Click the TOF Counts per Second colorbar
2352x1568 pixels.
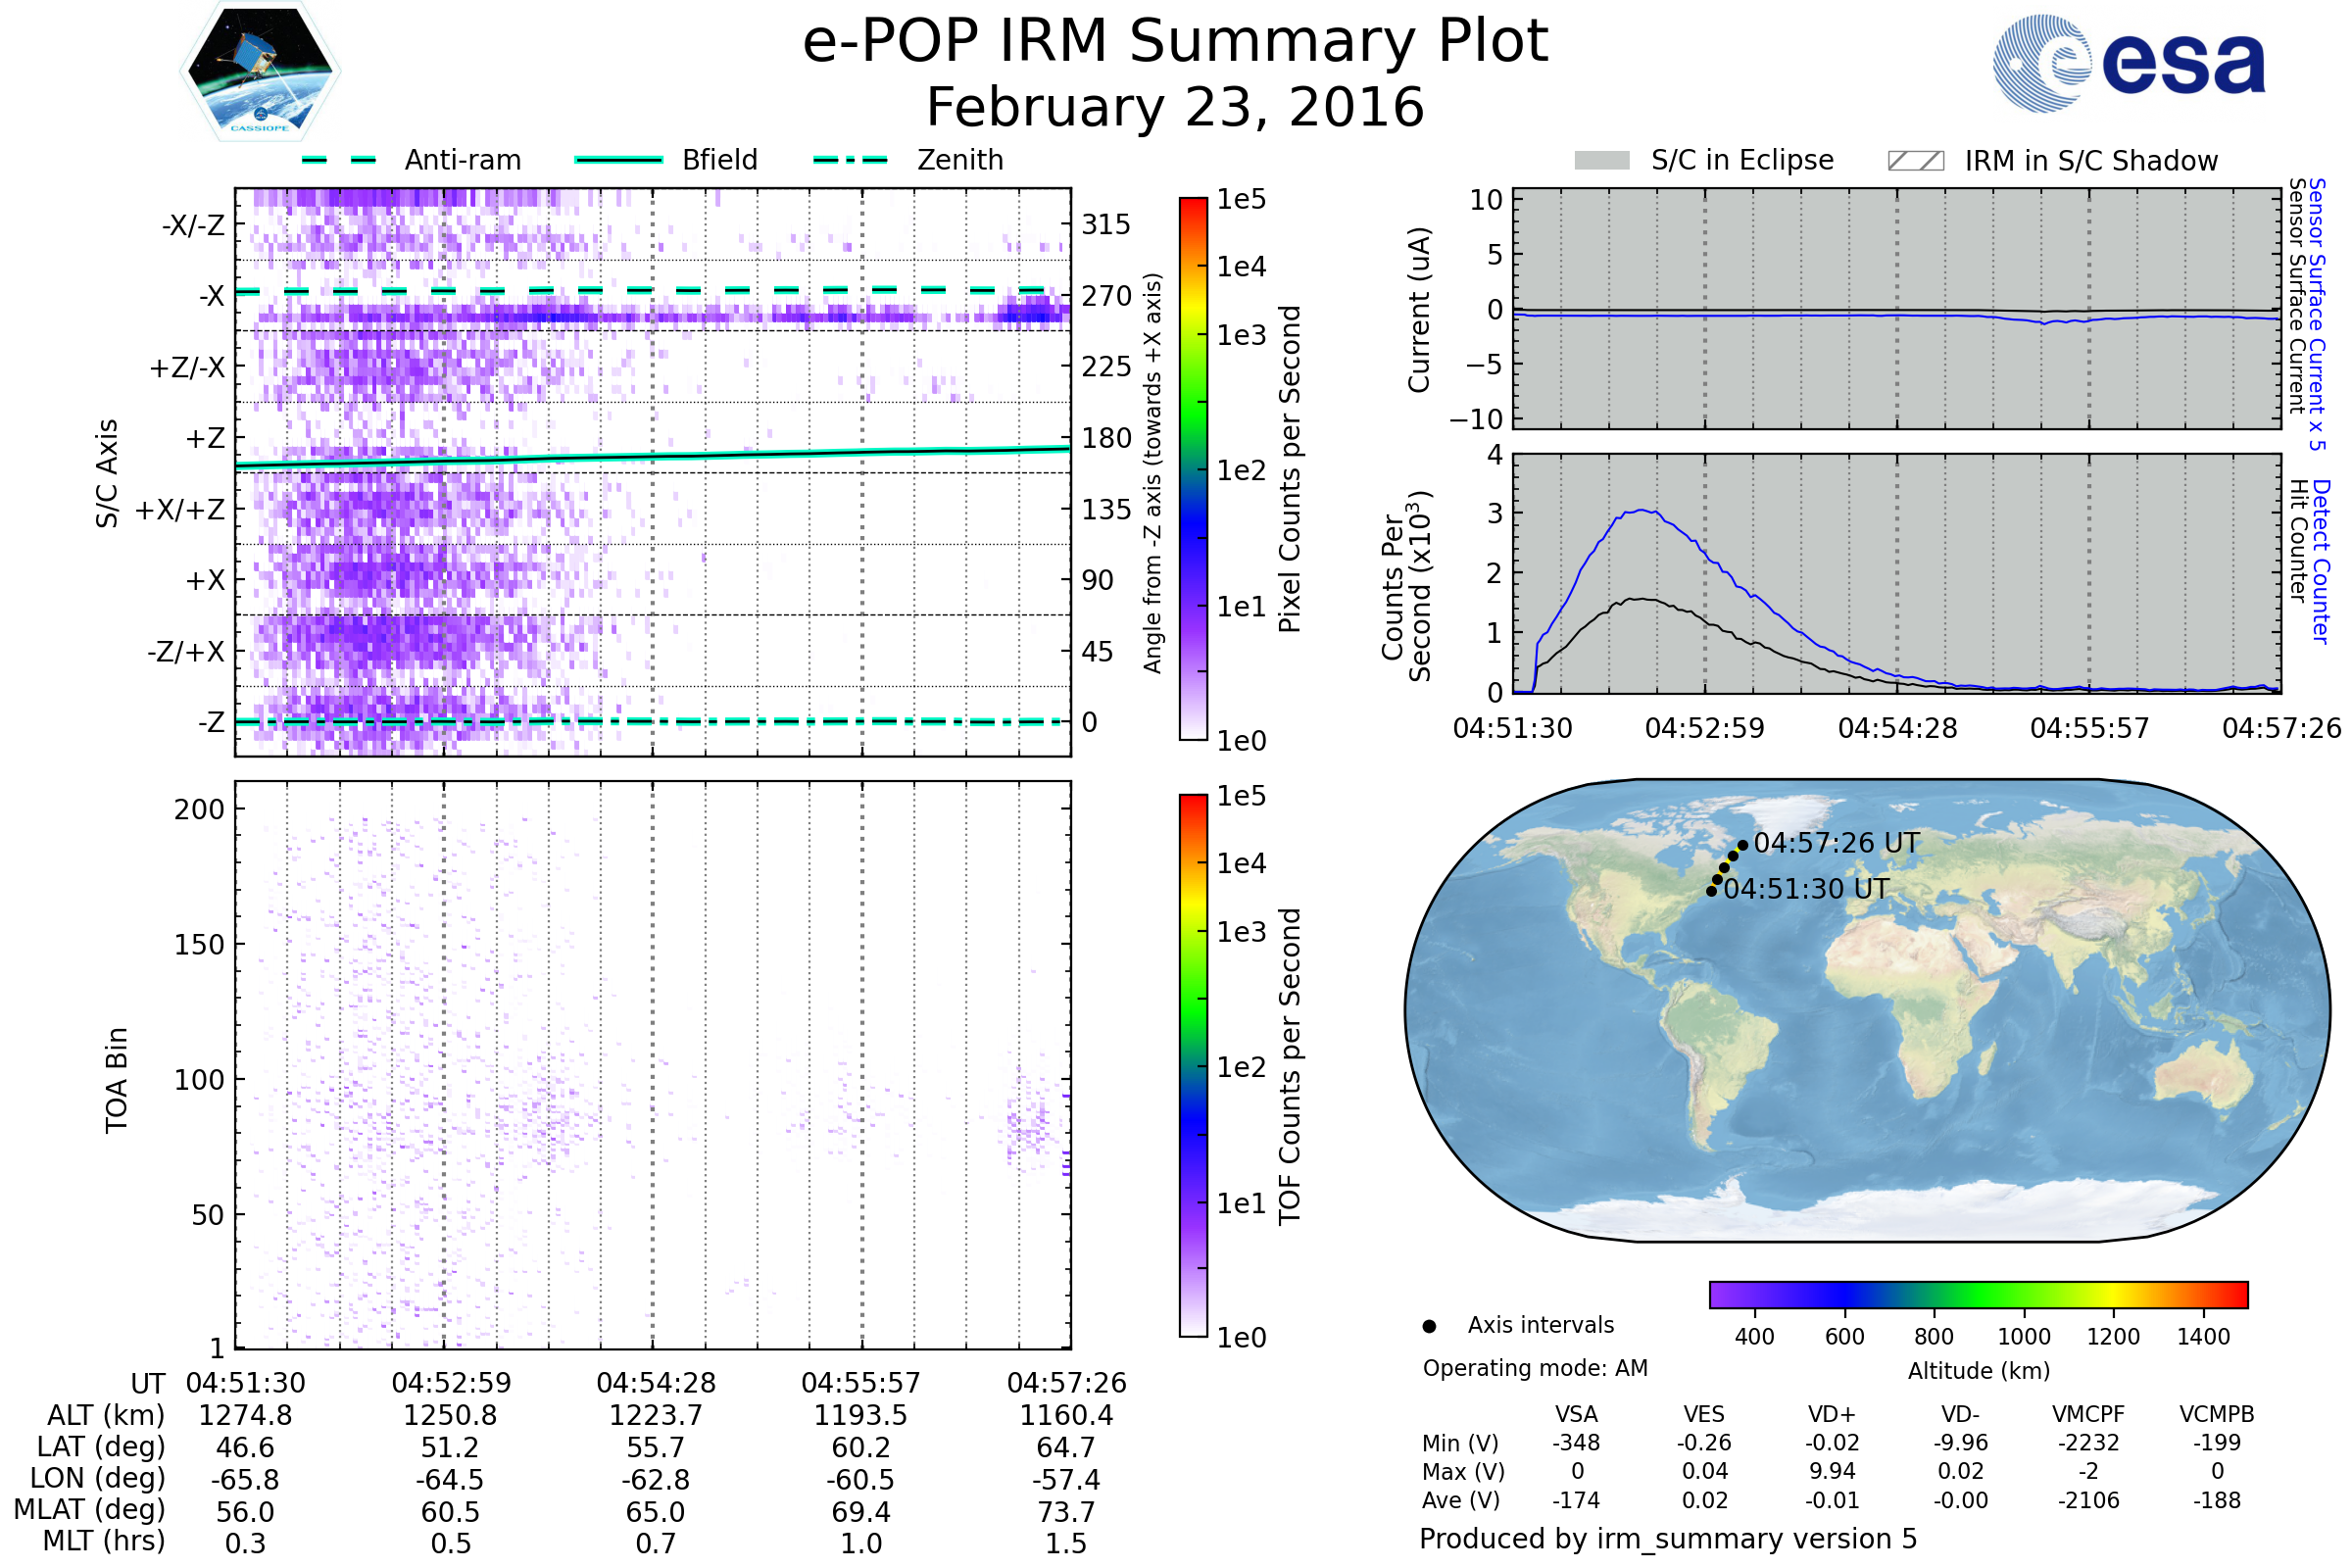click(1193, 1065)
